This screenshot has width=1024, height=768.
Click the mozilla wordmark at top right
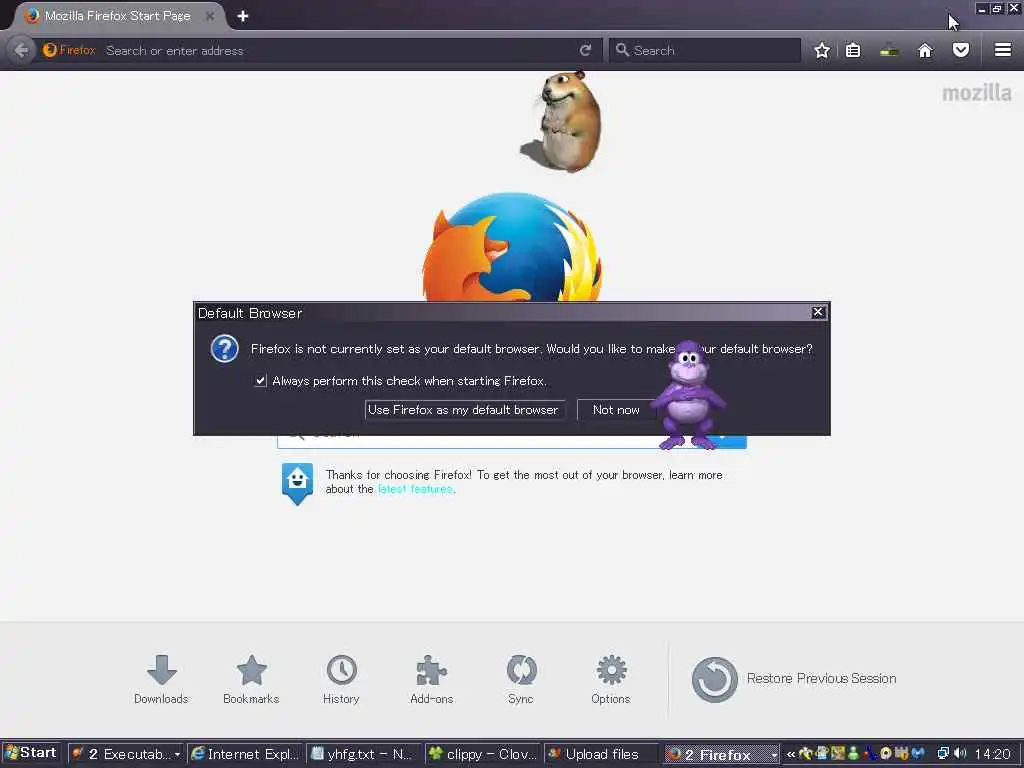(976, 93)
